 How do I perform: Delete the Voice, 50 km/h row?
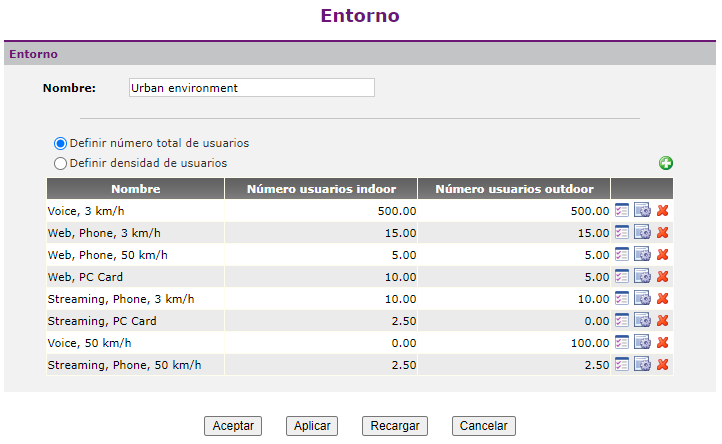[x=663, y=343]
